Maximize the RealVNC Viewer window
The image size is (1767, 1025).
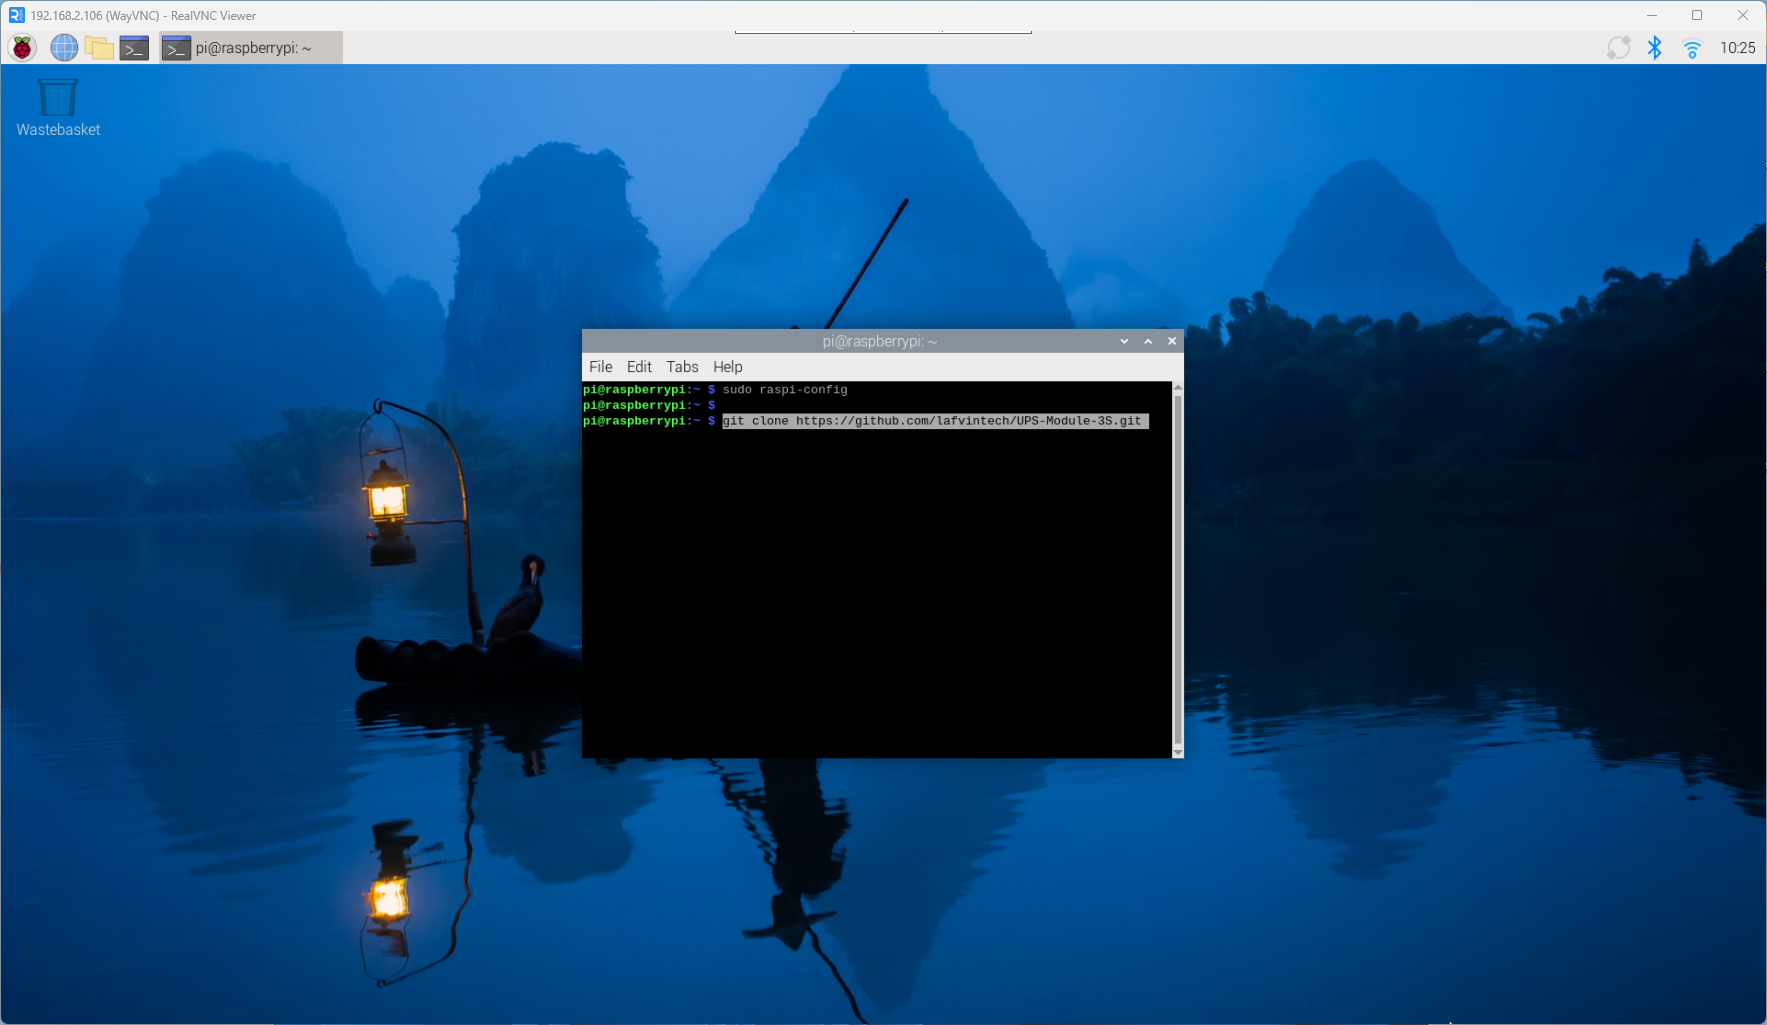1697,15
